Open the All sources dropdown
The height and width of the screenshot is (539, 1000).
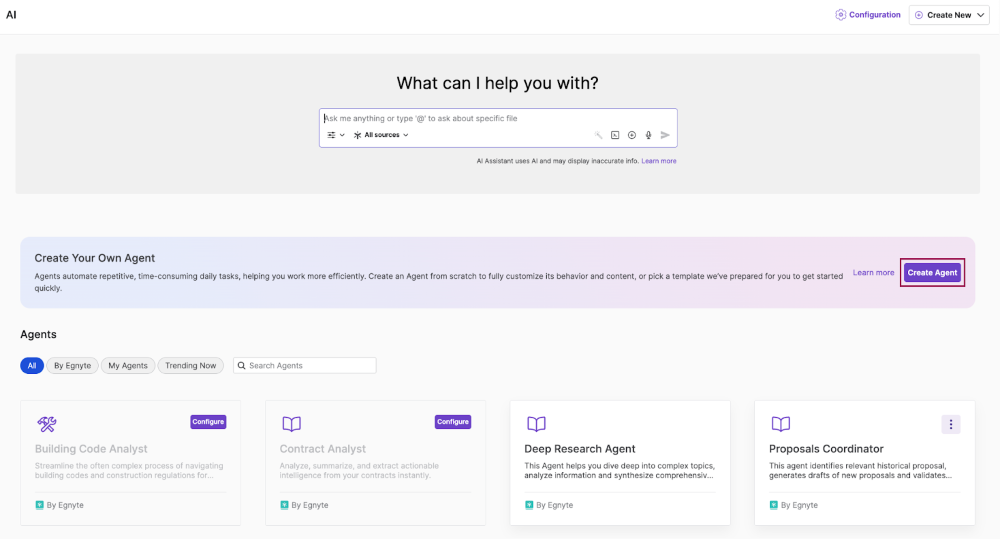(x=381, y=135)
